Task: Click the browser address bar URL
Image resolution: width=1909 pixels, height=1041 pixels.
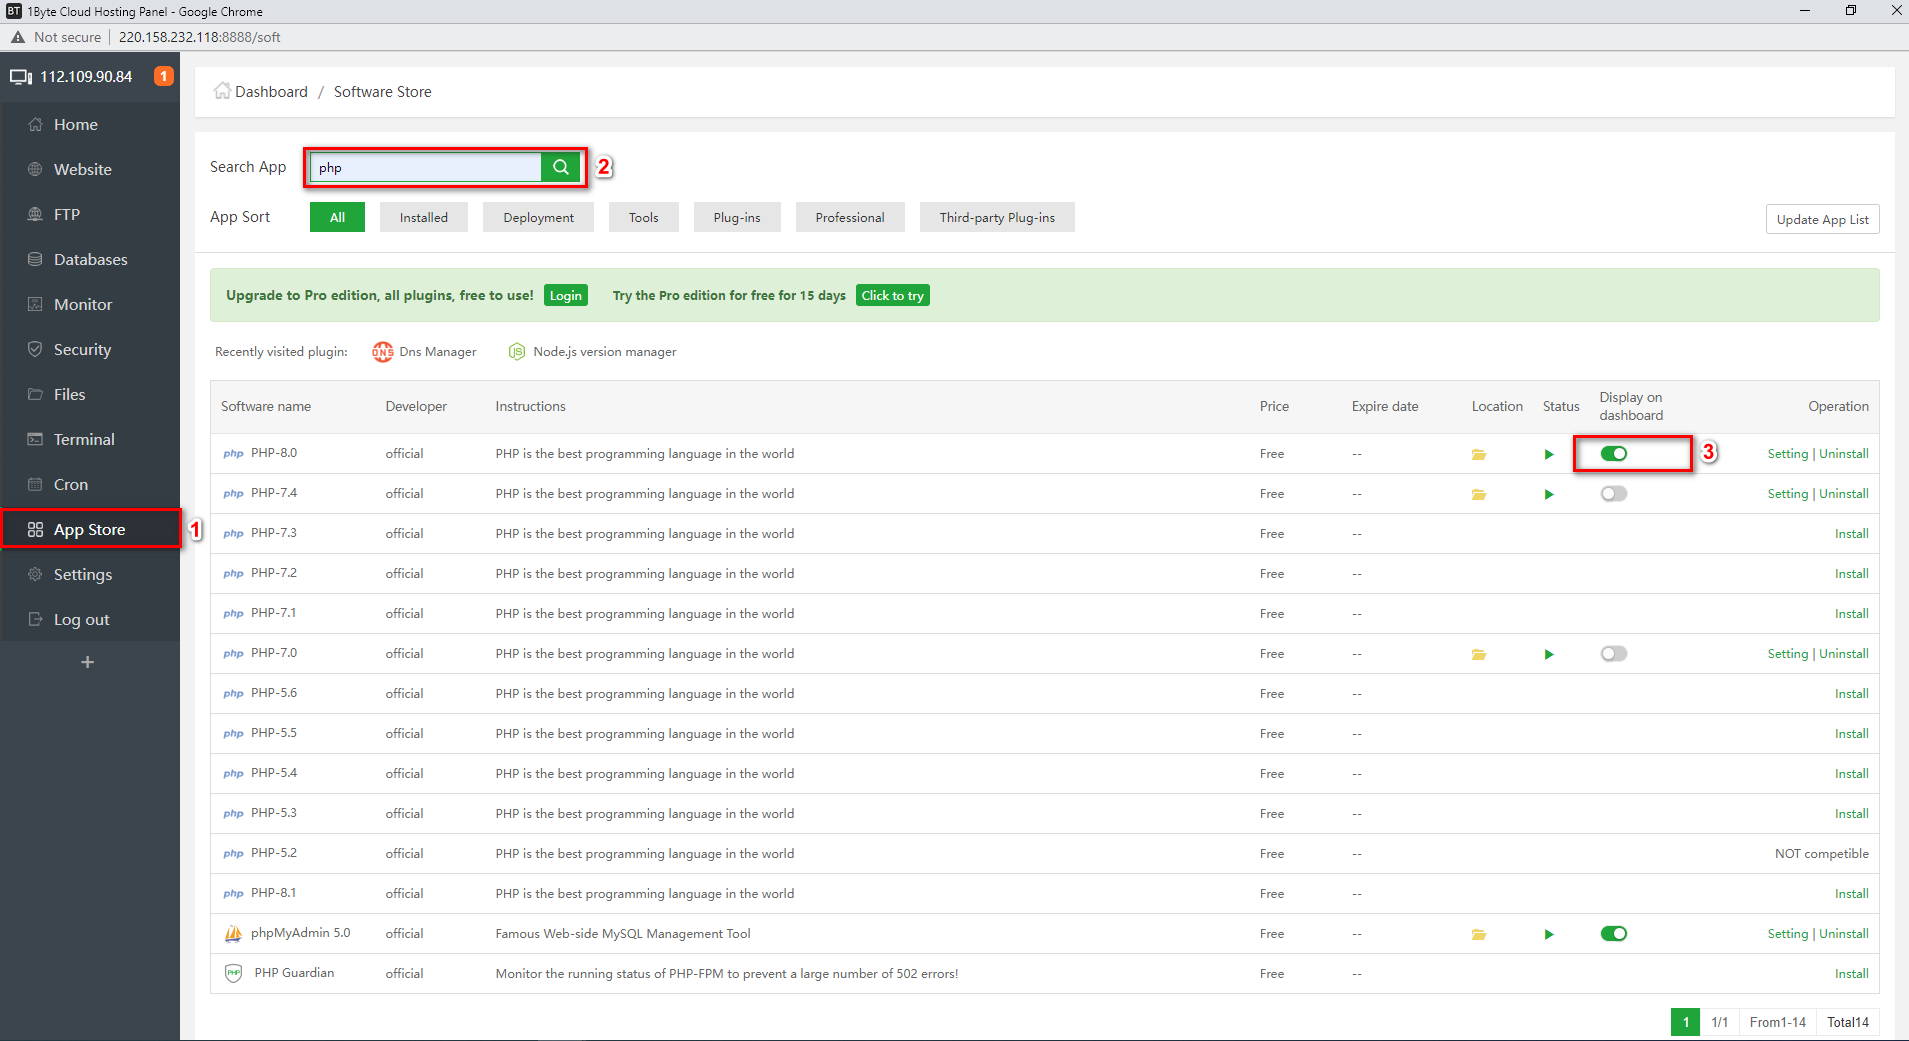Action: (199, 37)
